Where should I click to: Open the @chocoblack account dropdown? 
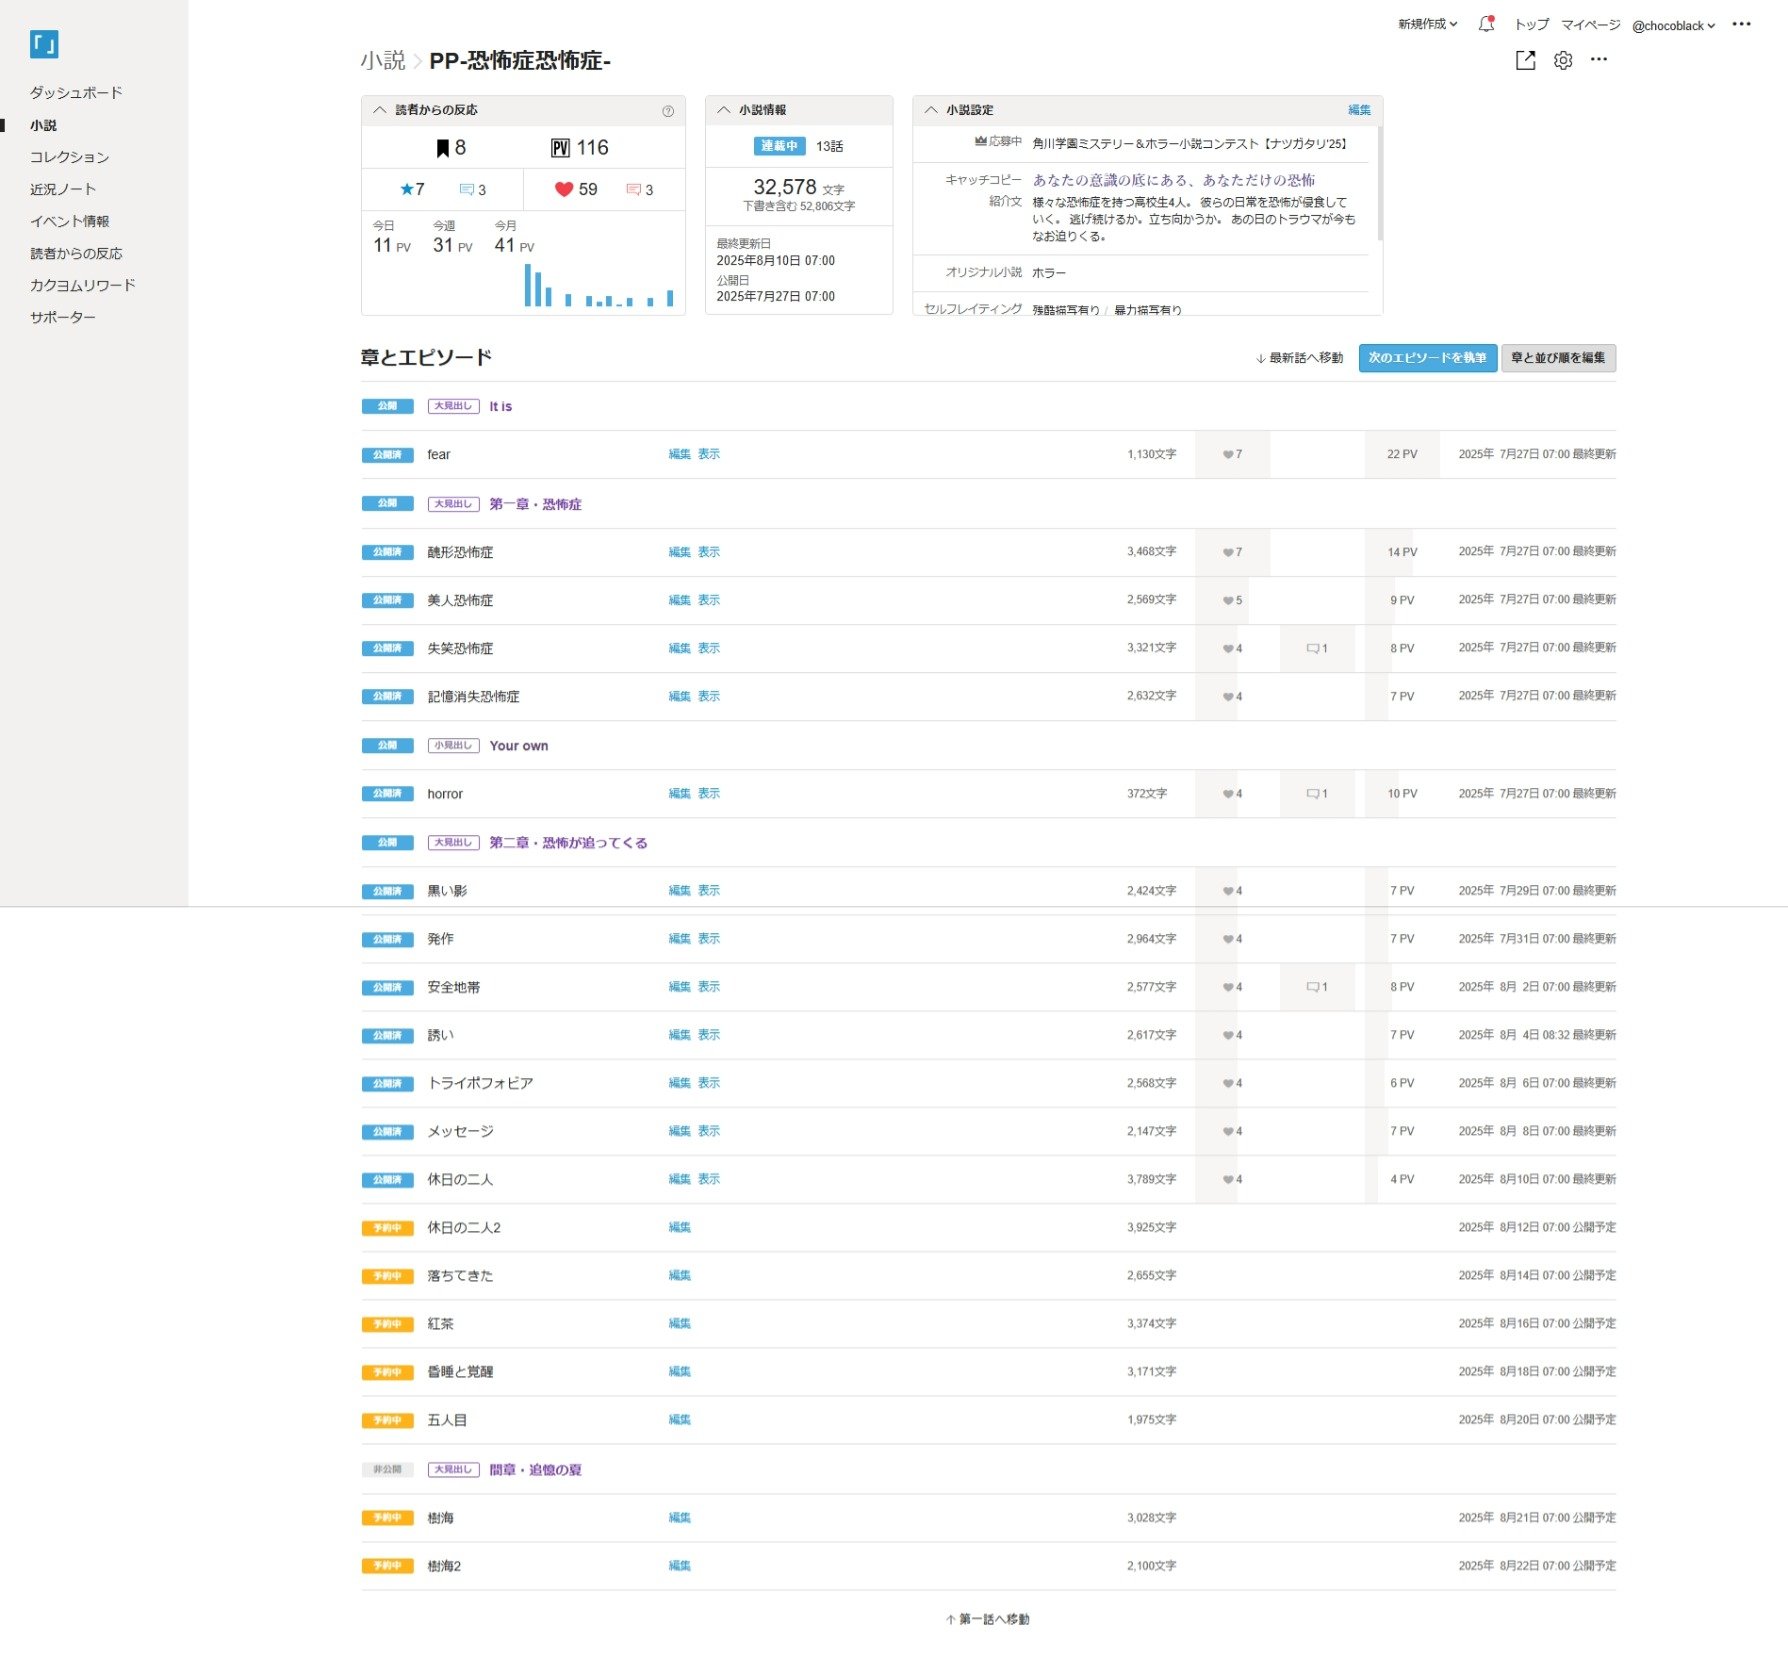tap(1673, 26)
